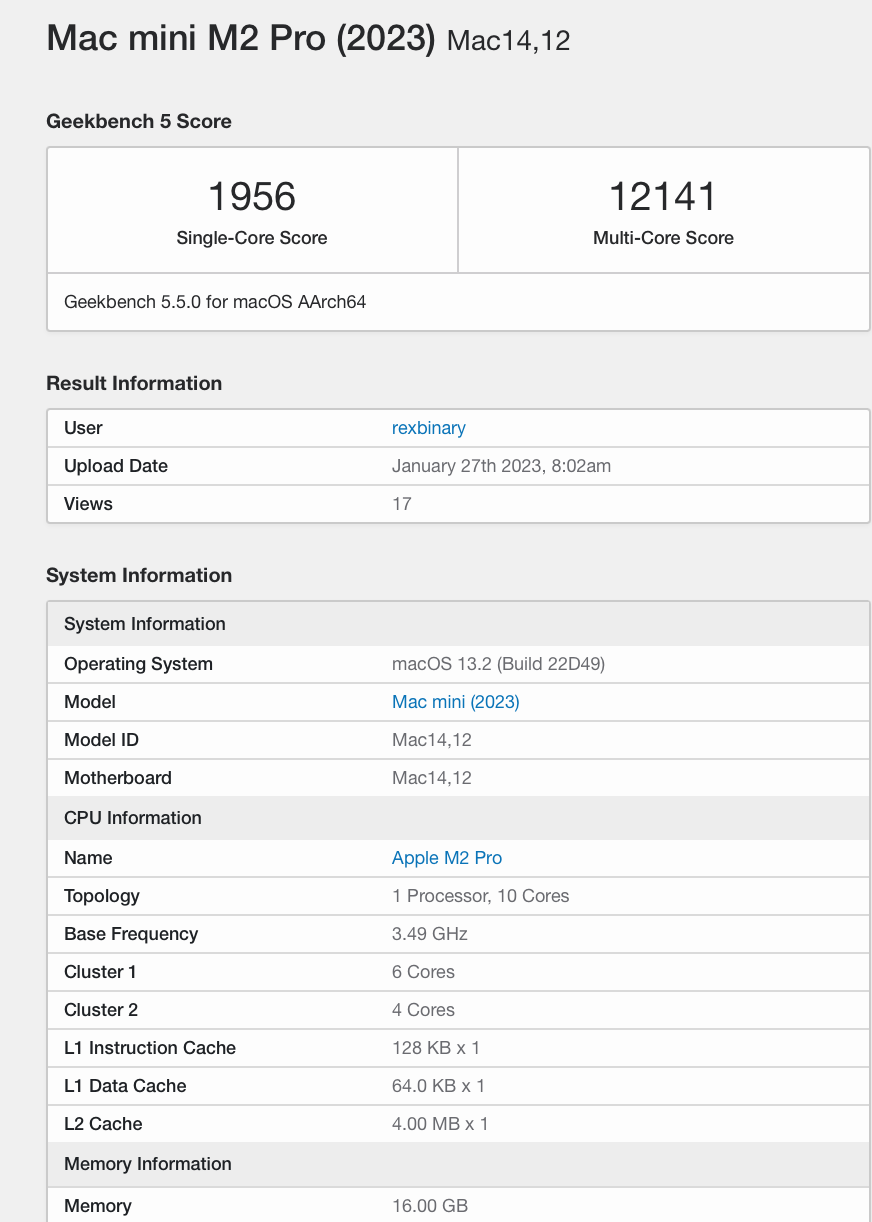
Task: Click the L1 Instruction Cache value 128 KB
Action: point(436,1048)
